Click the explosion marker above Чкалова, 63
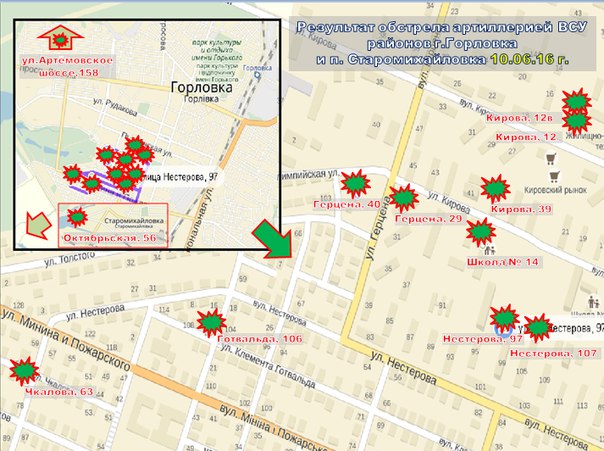The width and height of the screenshot is (604, 451). (x=24, y=371)
